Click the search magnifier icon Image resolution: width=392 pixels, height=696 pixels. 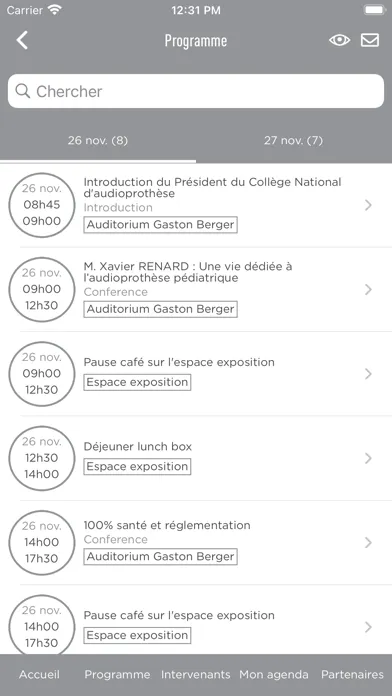point(23,91)
